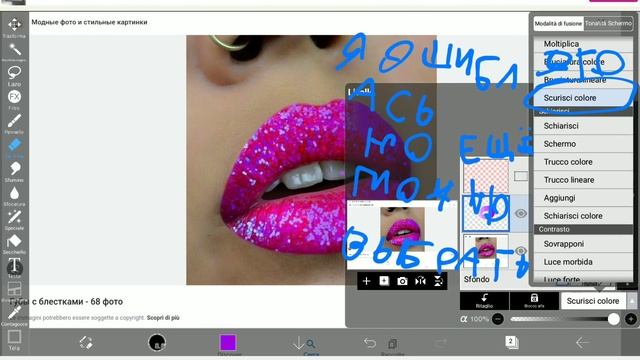Flip the layer vertically icon

438,281
